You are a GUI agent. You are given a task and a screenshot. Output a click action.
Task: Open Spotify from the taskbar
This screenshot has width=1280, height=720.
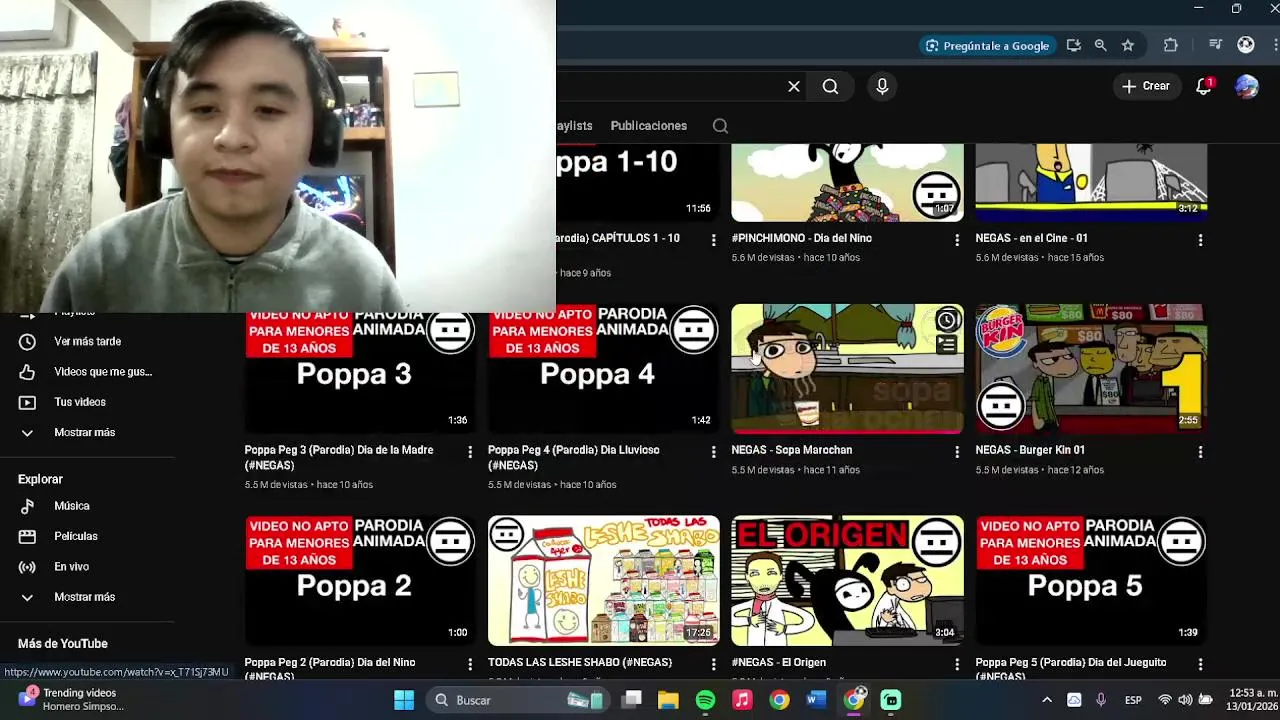705,700
